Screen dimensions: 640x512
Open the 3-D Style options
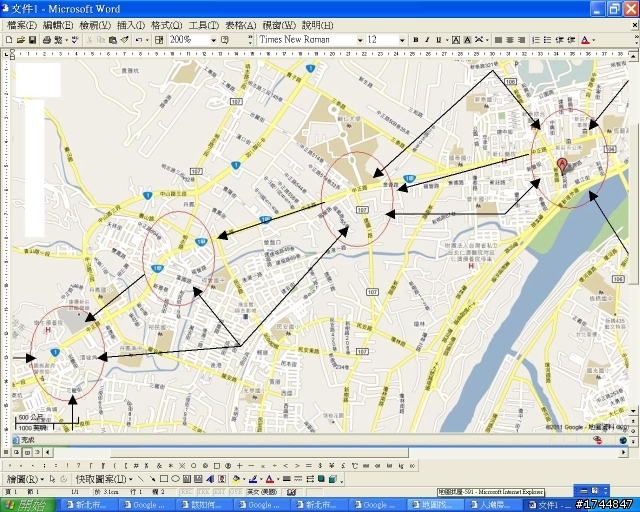333,479
